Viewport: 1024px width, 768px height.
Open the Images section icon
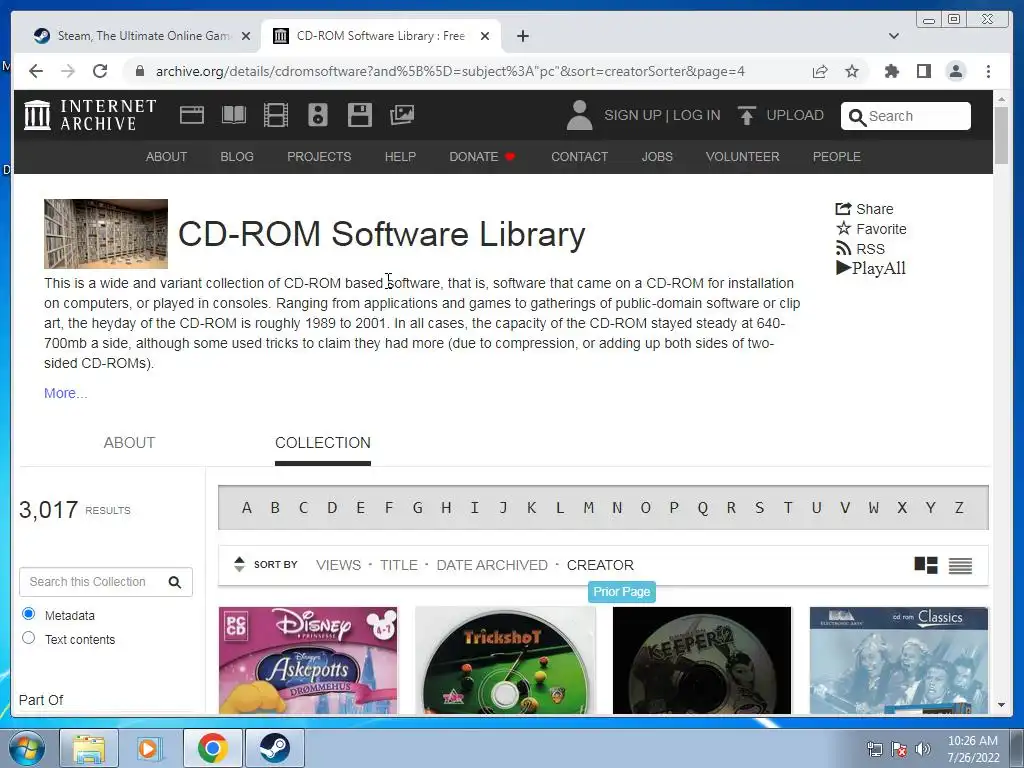click(402, 115)
